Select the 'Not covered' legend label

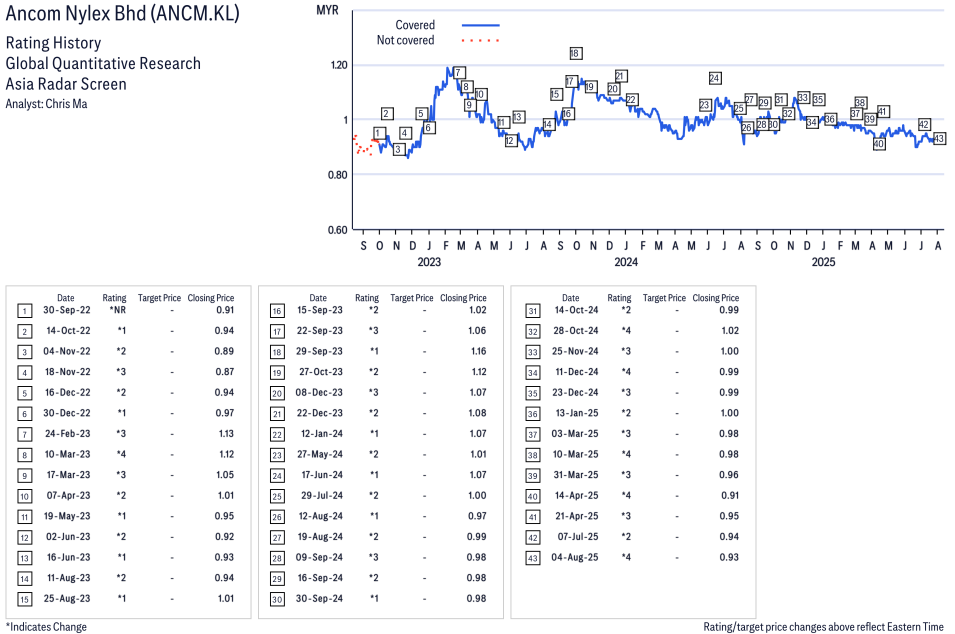pos(406,40)
